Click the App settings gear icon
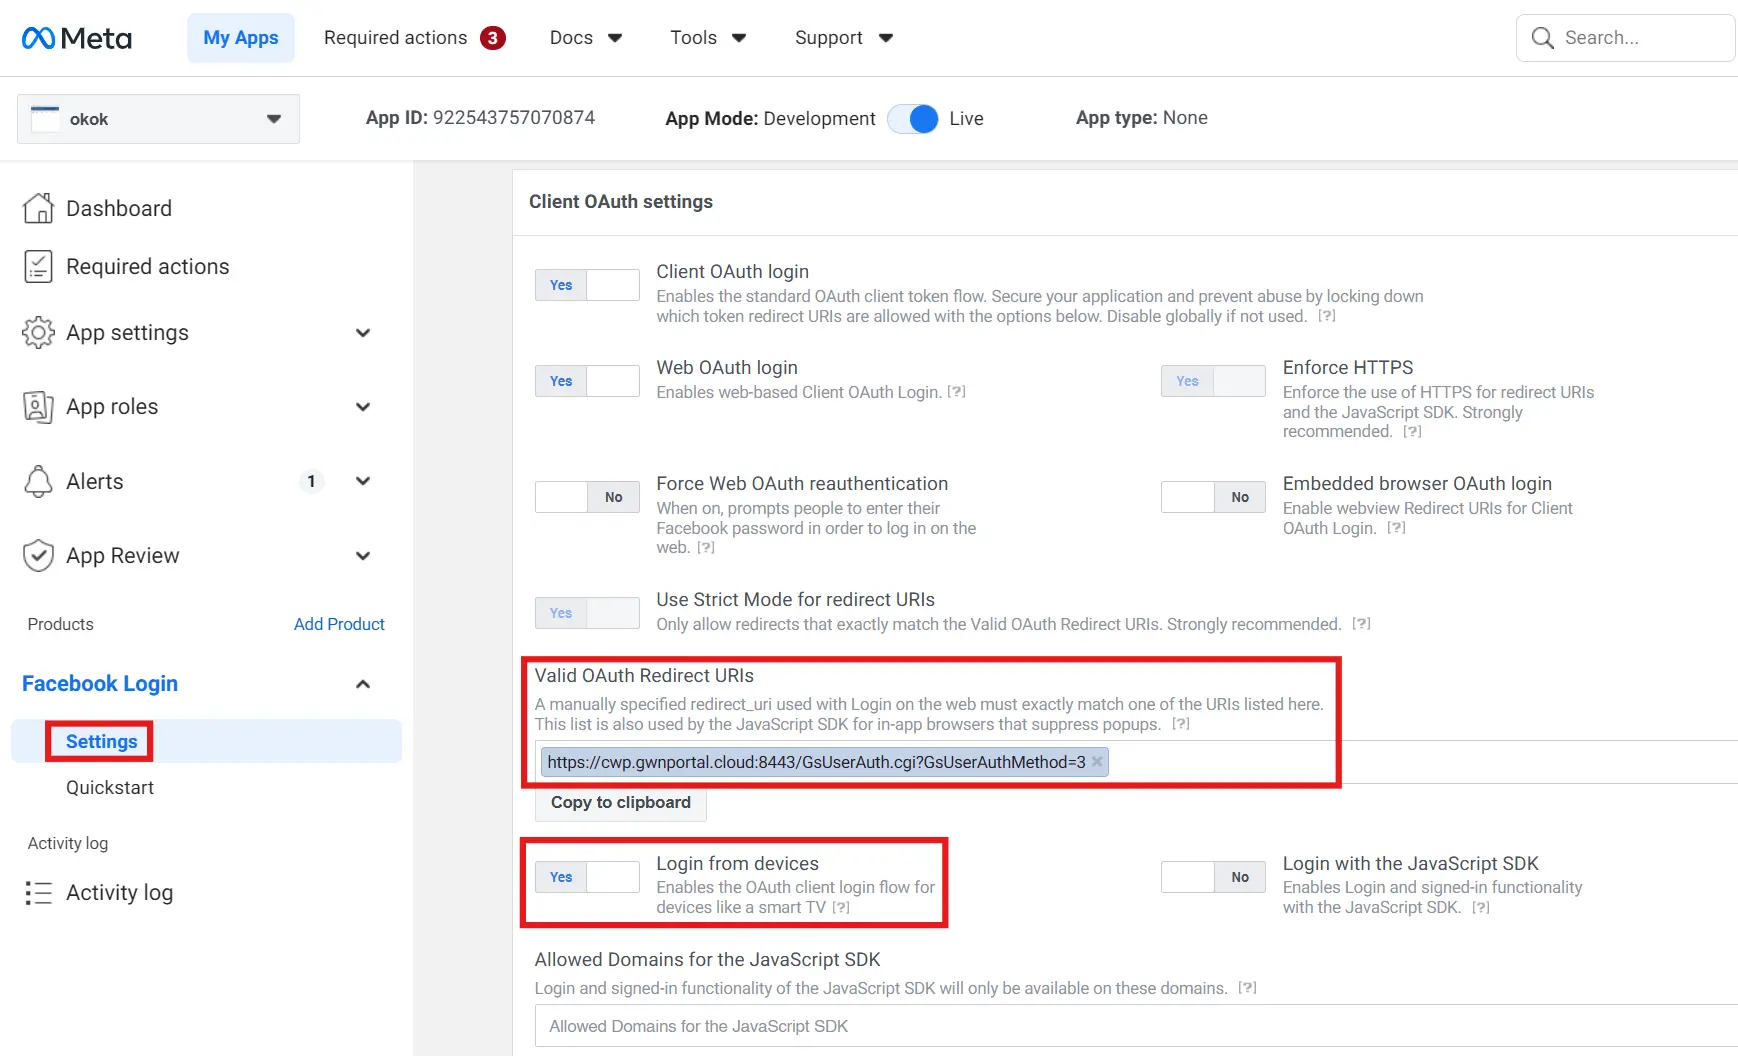Image resolution: width=1738 pixels, height=1056 pixels. 38,333
